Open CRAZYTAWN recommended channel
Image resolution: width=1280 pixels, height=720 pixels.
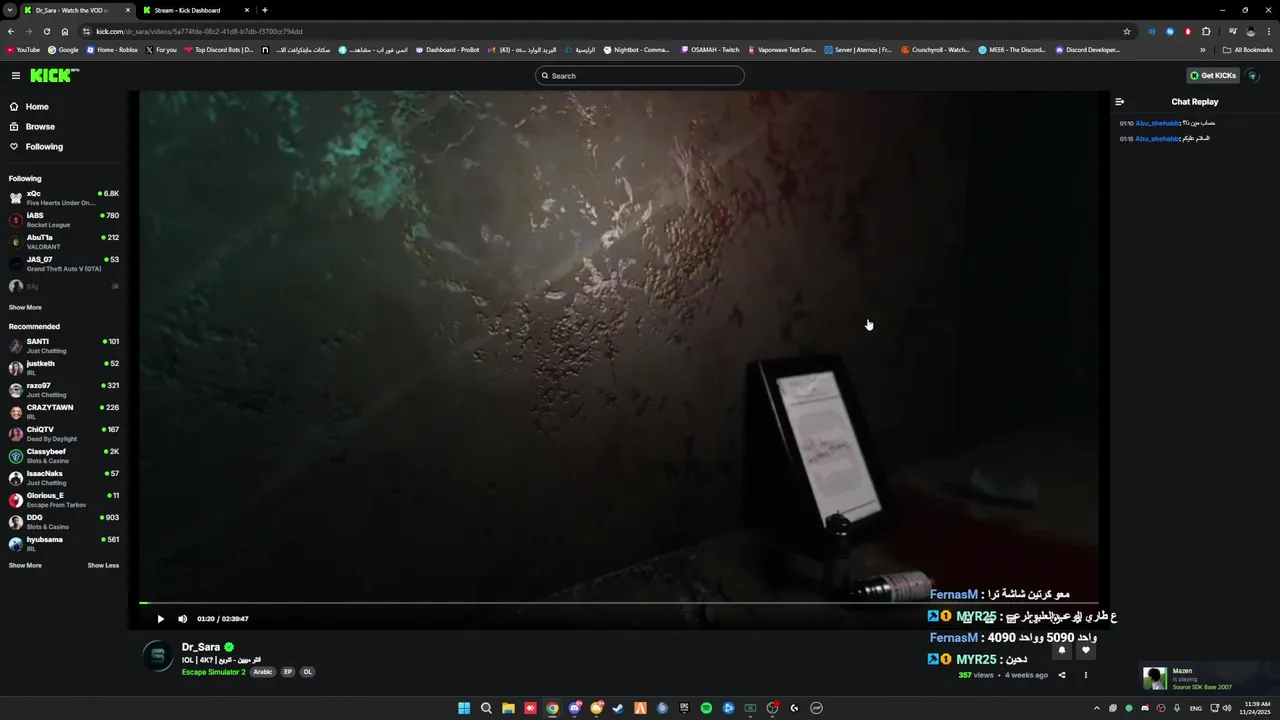(x=64, y=412)
